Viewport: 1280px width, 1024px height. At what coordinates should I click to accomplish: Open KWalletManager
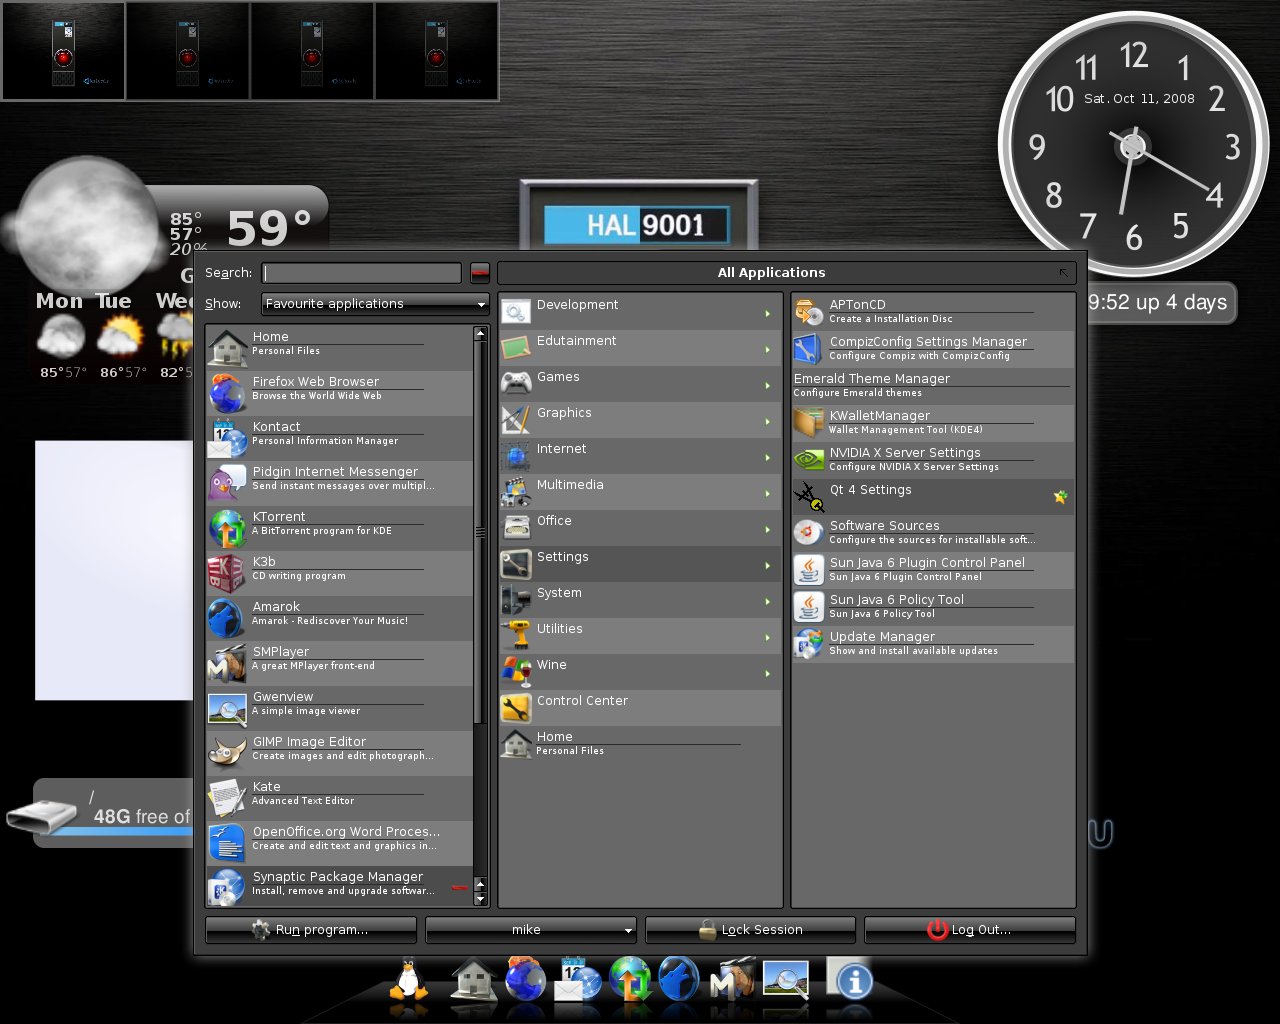[x=933, y=423]
